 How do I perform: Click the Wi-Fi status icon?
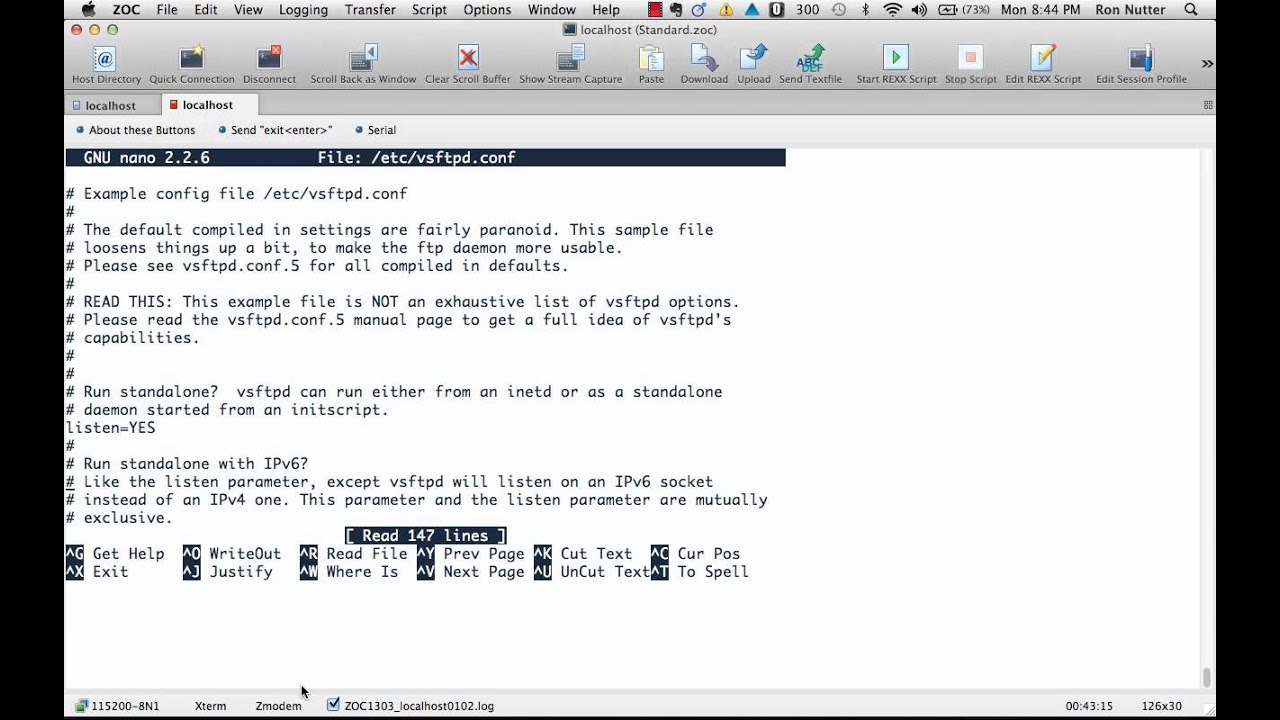(892, 10)
